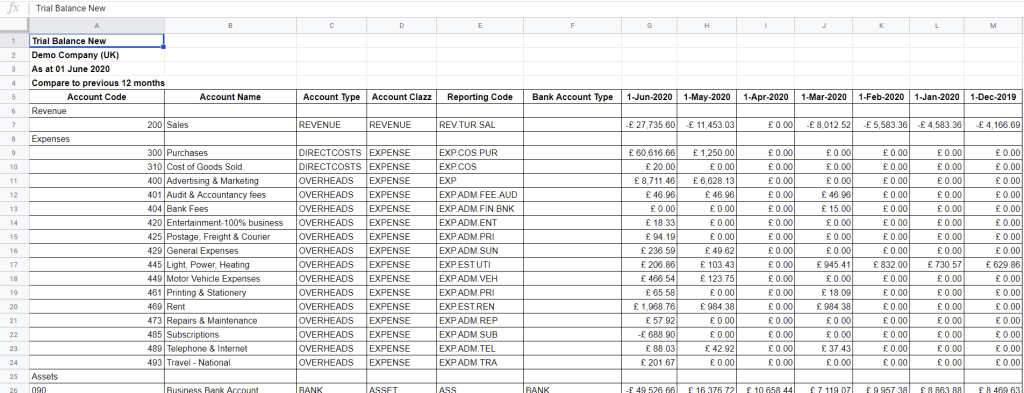Image resolution: width=1024 pixels, height=393 pixels.
Task: Select the 'Sales' account name cell
Action: pos(231,125)
